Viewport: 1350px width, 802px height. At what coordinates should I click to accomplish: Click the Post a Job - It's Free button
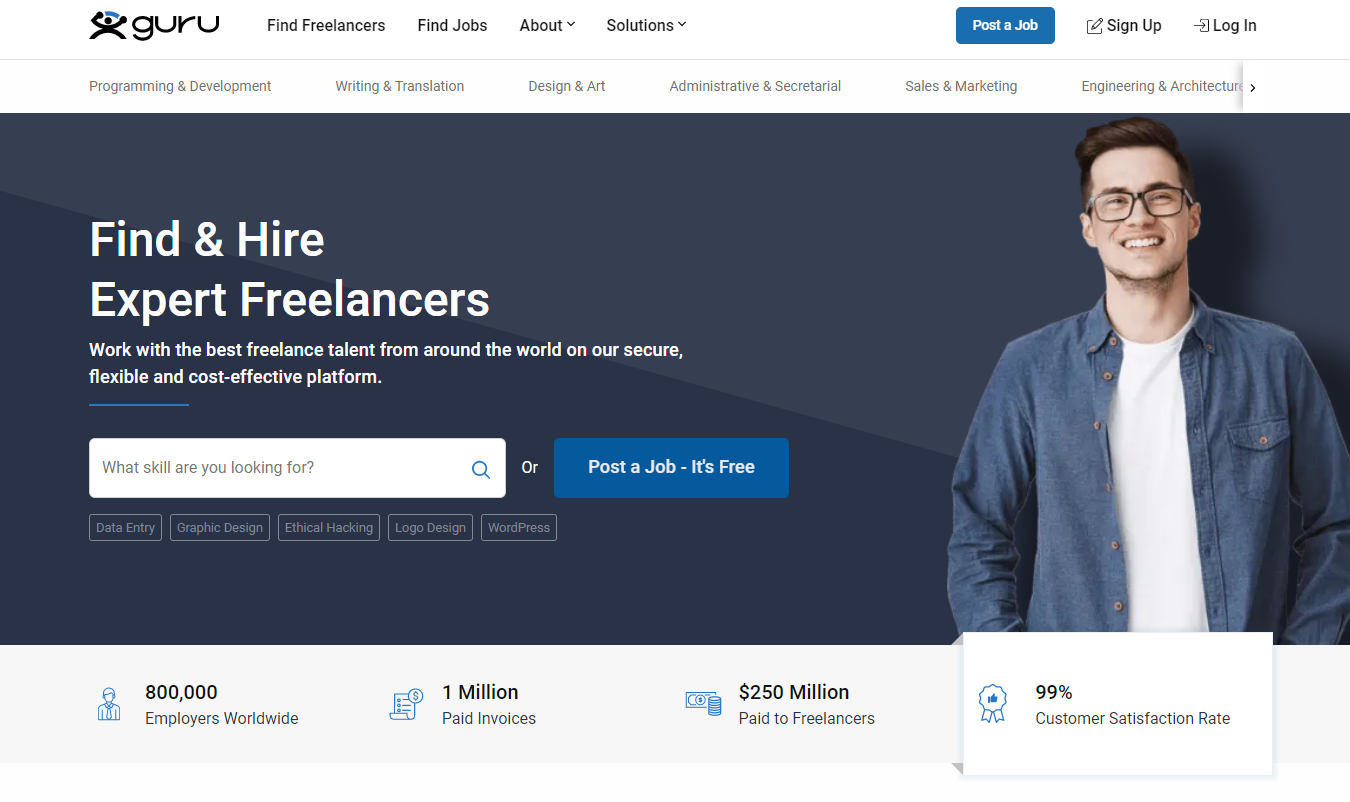point(671,467)
